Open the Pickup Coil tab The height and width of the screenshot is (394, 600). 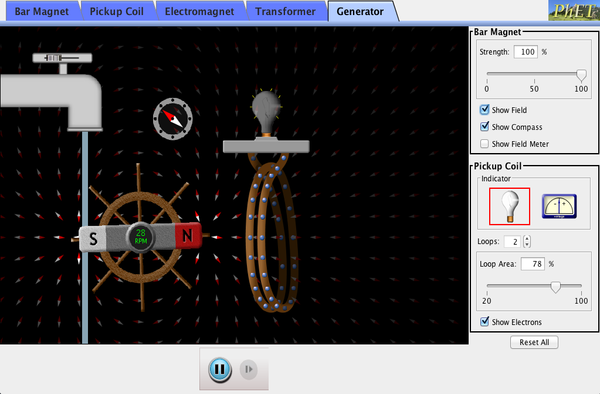(117, 11)
